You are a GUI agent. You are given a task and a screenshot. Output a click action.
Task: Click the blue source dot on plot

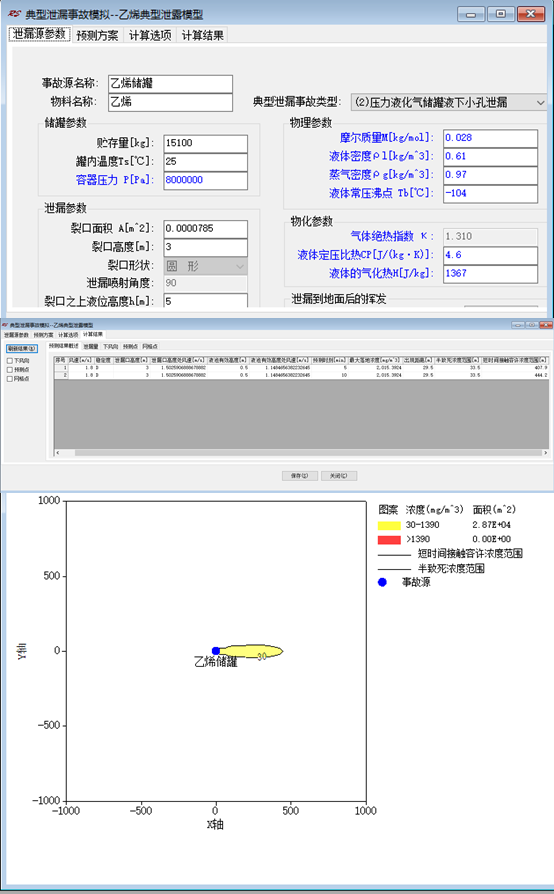(x=215, y=651)
